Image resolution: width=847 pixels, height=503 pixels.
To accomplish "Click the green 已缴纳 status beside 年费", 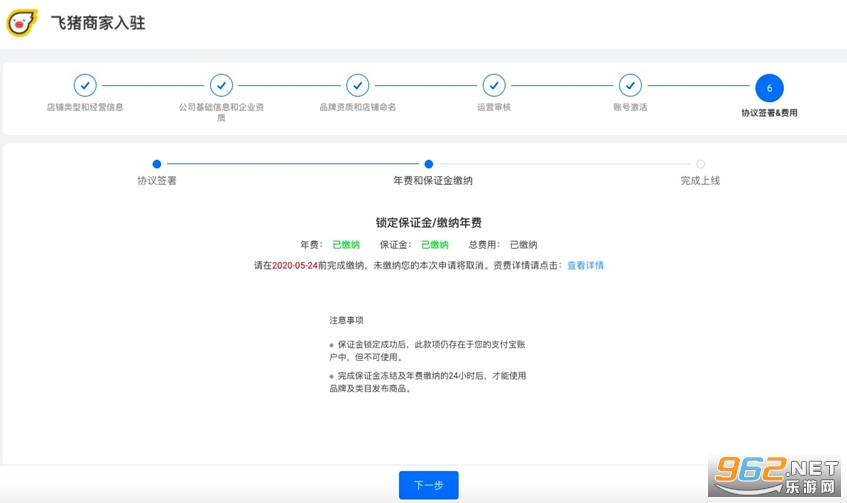I will [346, 245].
